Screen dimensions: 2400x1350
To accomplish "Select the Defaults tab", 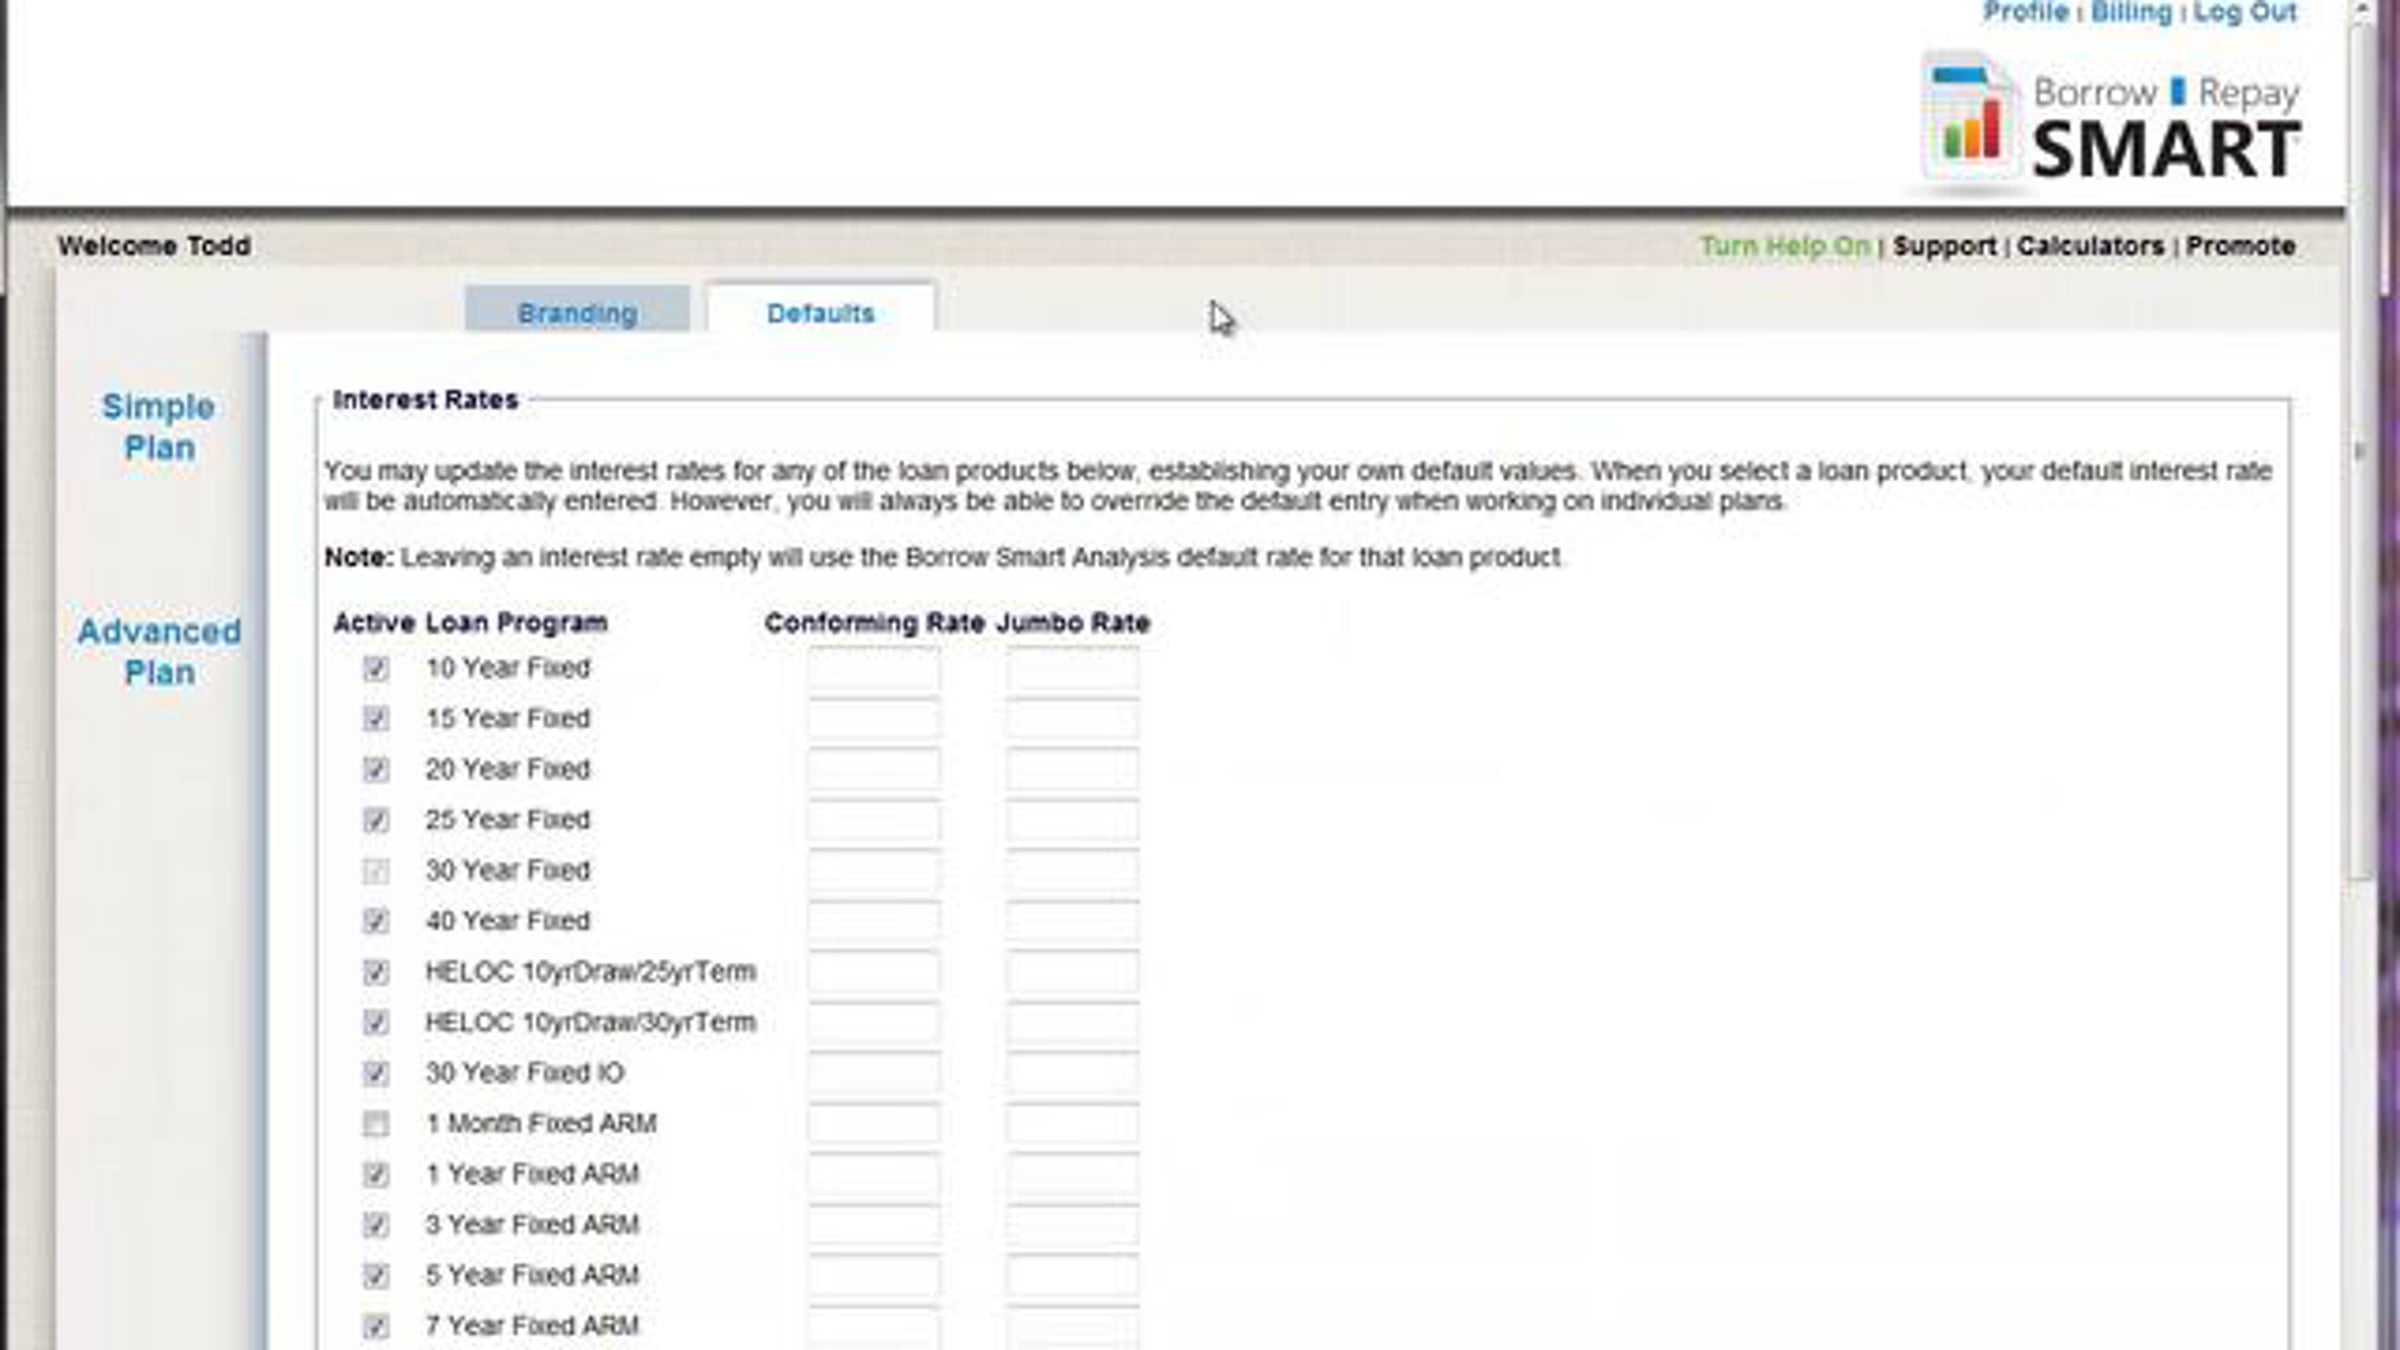I will 820,313.
